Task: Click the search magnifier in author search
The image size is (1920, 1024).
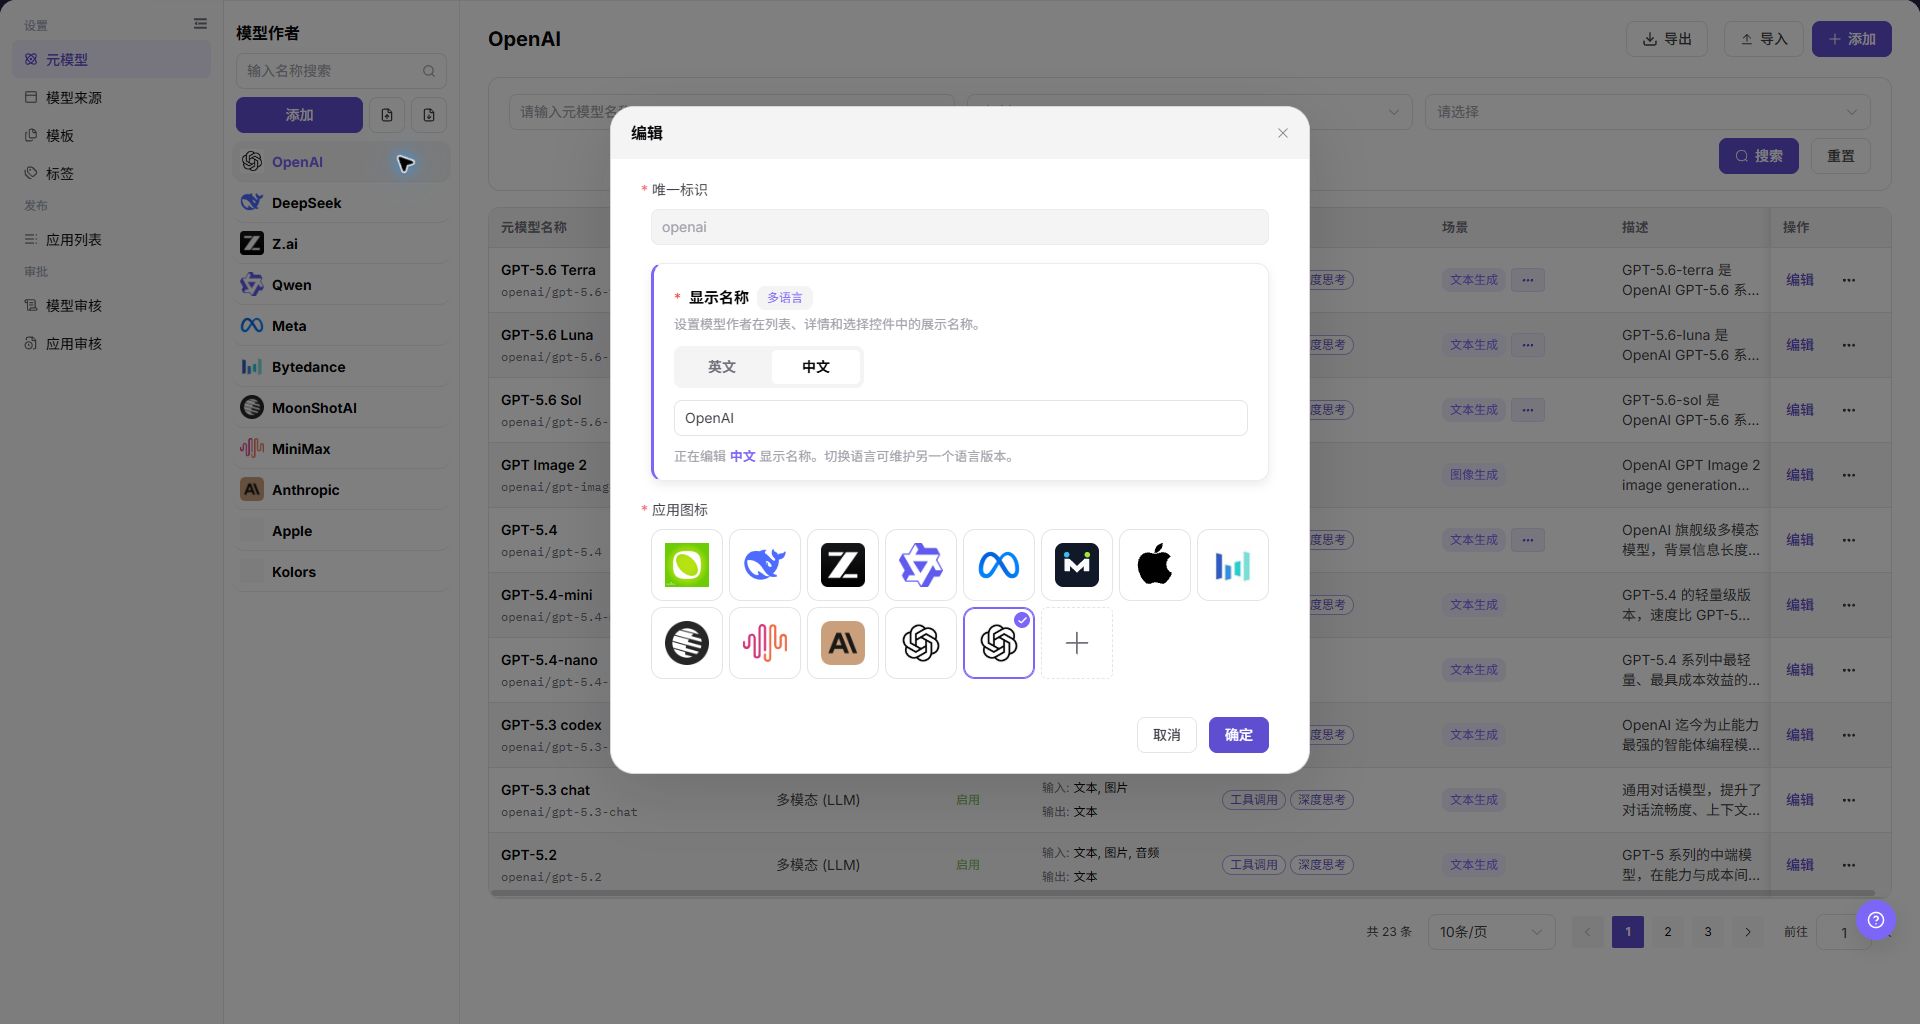Action: coord(429,71)
